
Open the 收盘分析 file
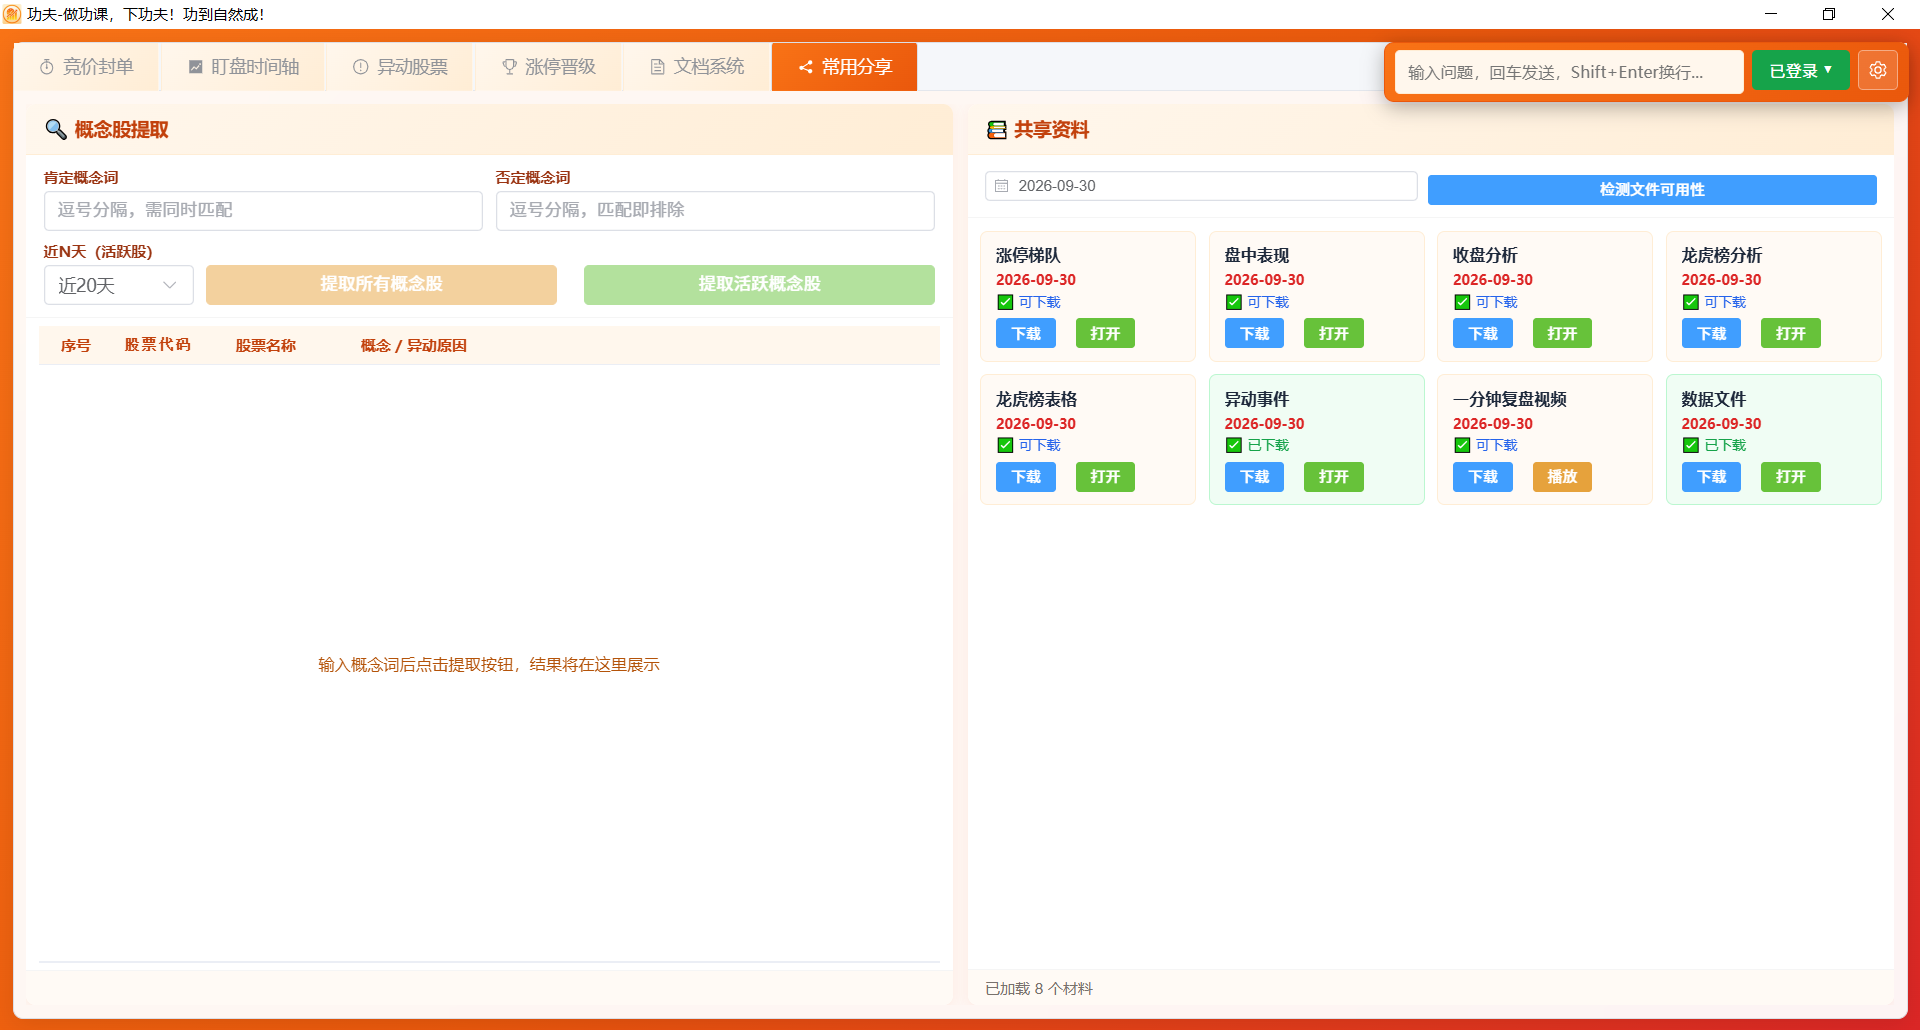click(x=1562, y=333)
